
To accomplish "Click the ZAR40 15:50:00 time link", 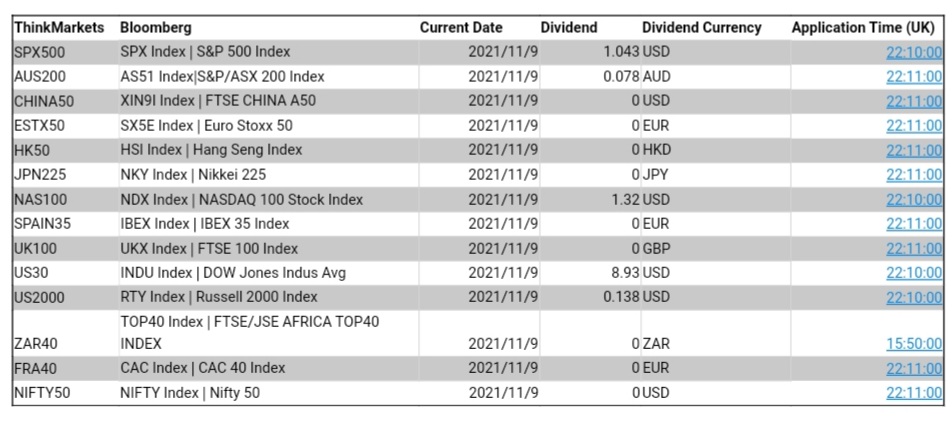I will [x=913, y=344].
